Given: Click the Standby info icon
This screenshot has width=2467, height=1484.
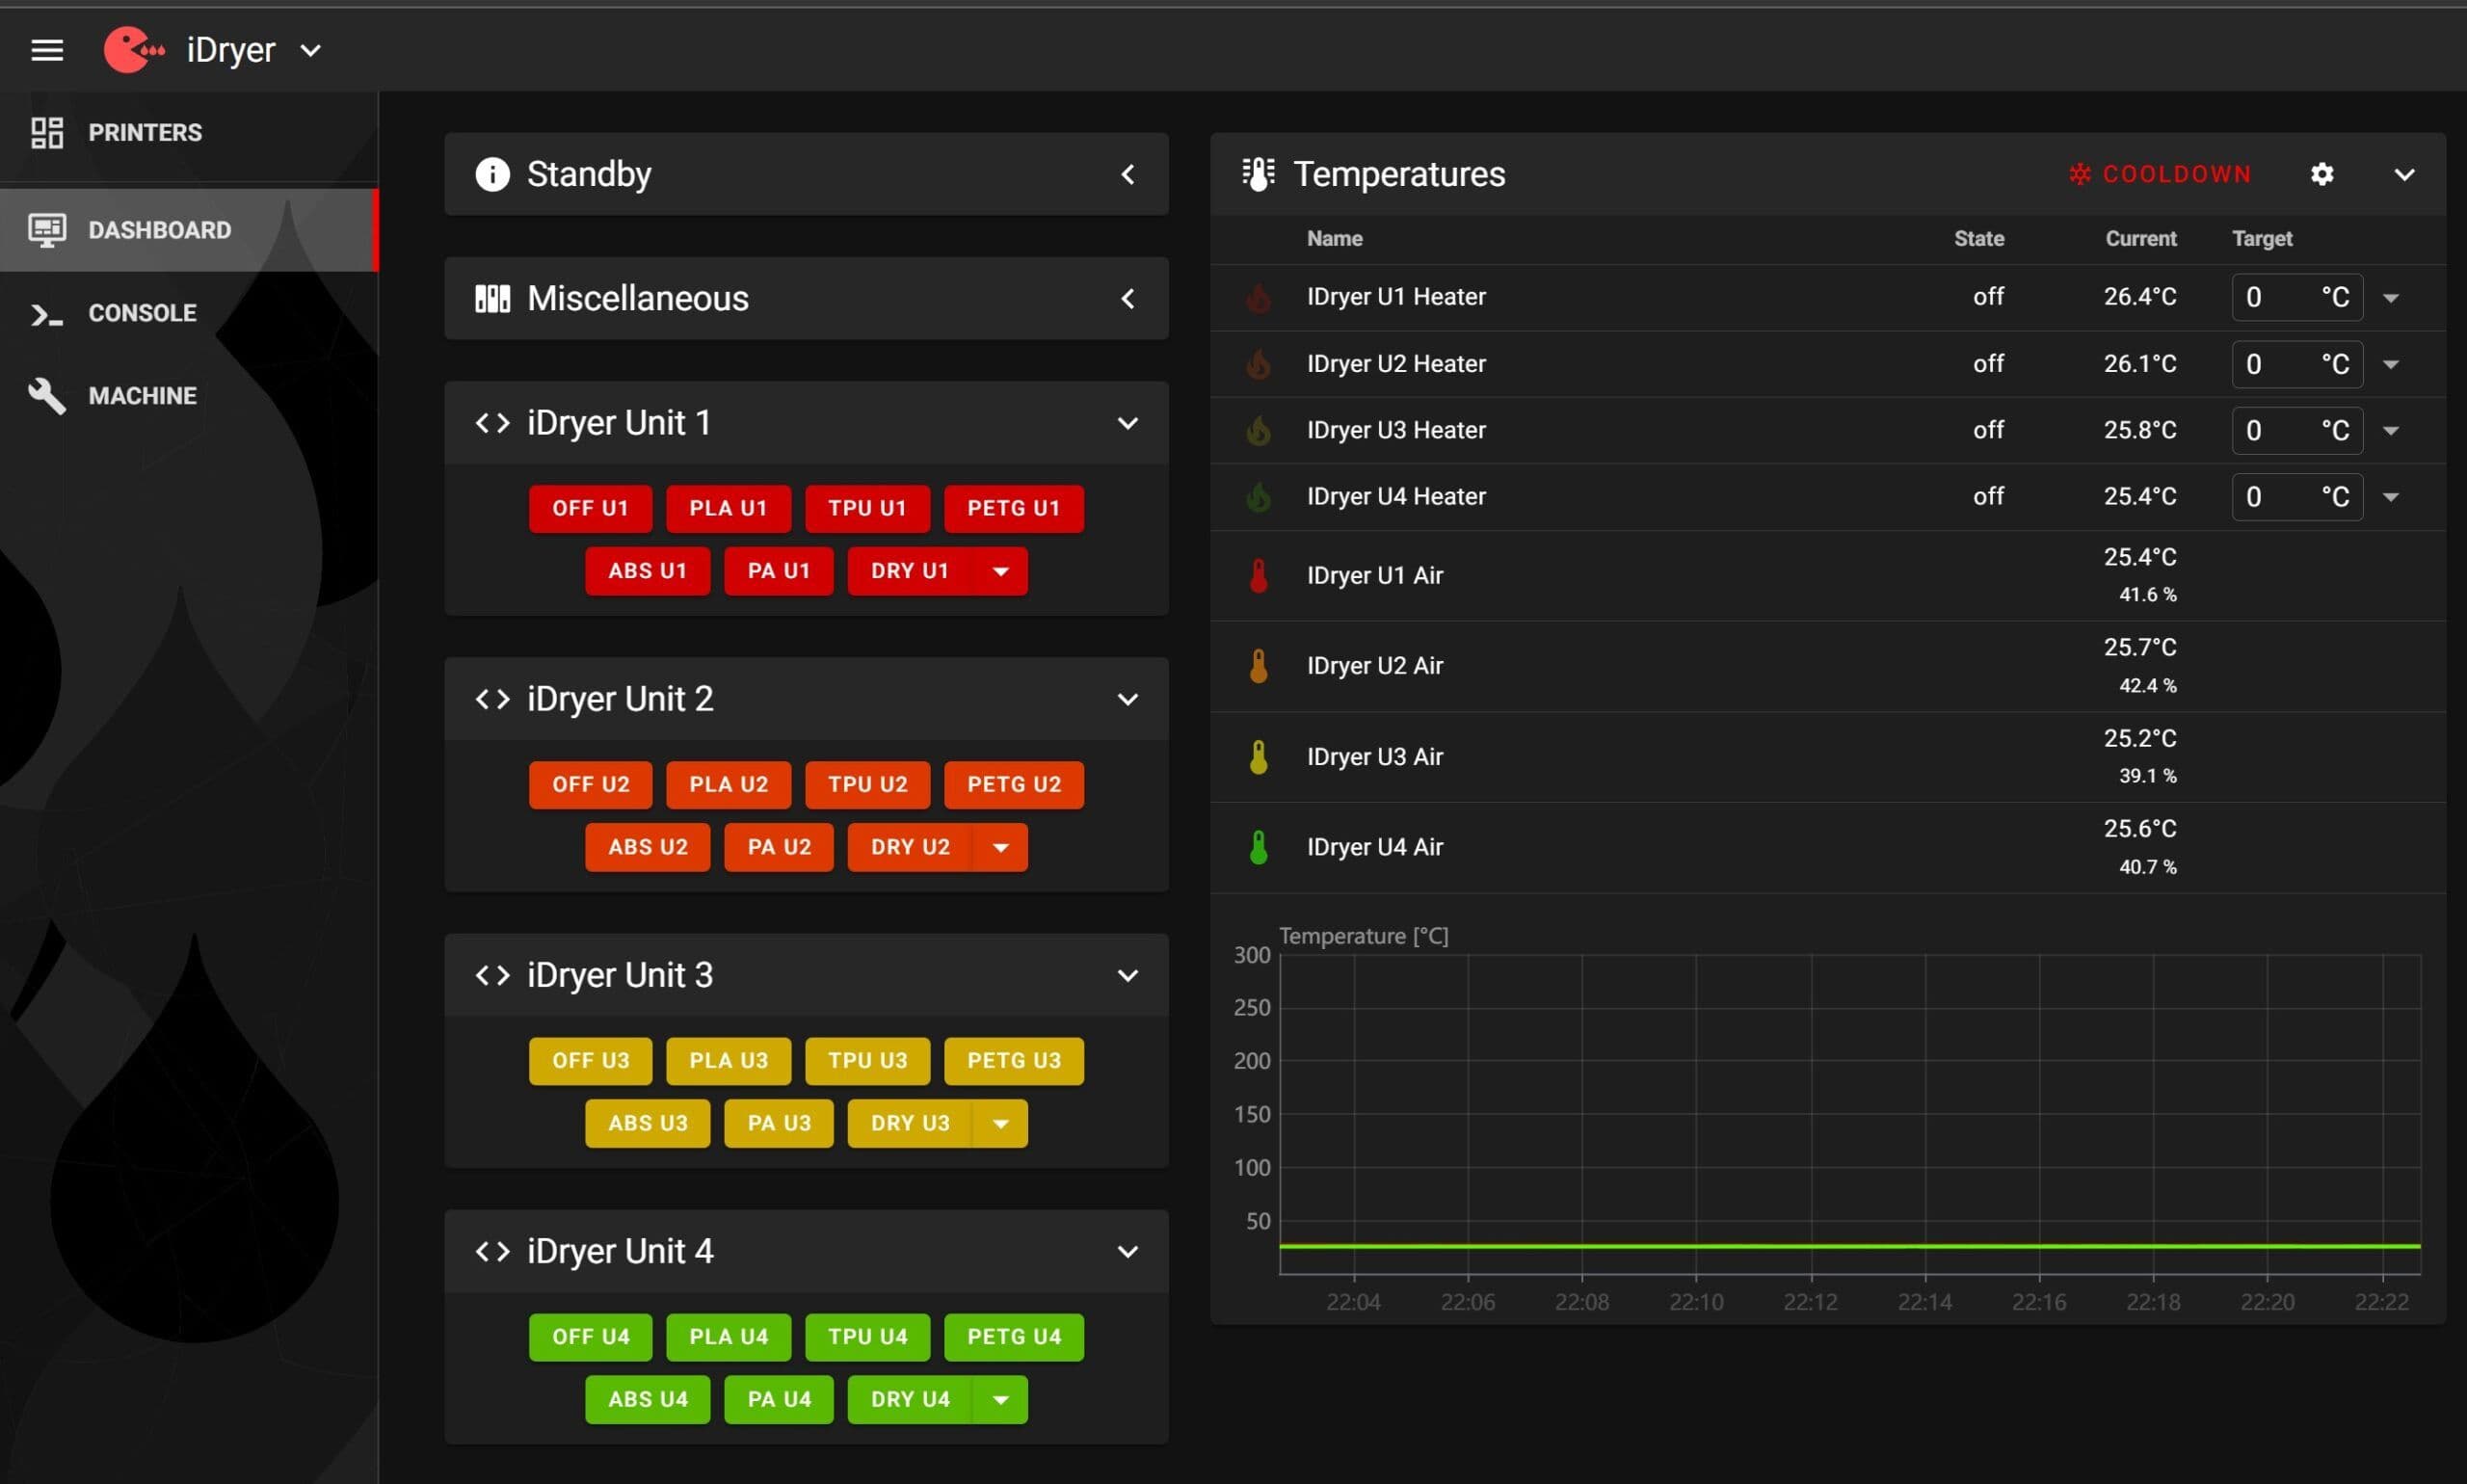Looking at the screenshot, I should click(x=492, y=174).
